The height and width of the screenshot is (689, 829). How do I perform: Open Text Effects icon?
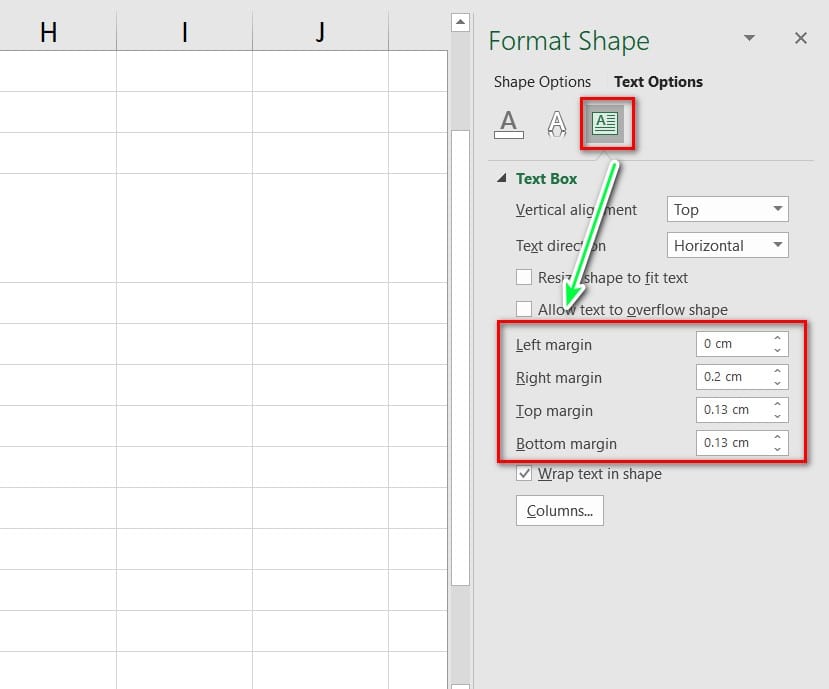(x=557, y=124)
